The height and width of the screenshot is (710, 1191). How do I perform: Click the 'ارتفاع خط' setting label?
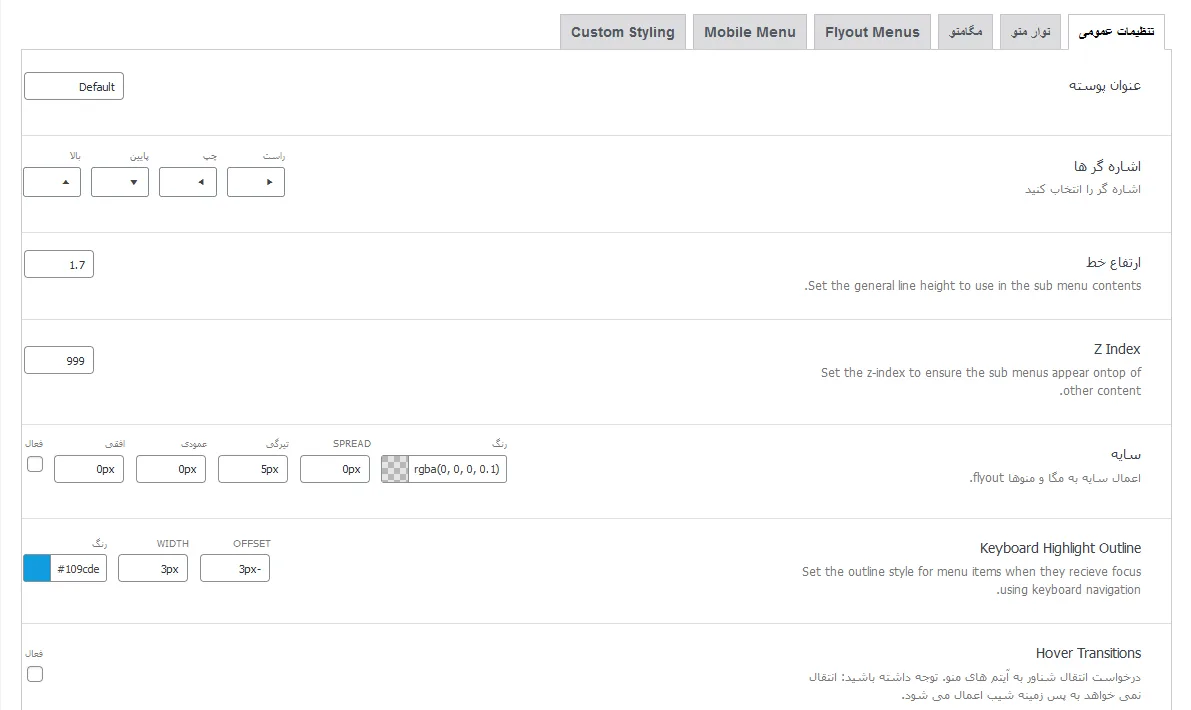point(1114,263)
